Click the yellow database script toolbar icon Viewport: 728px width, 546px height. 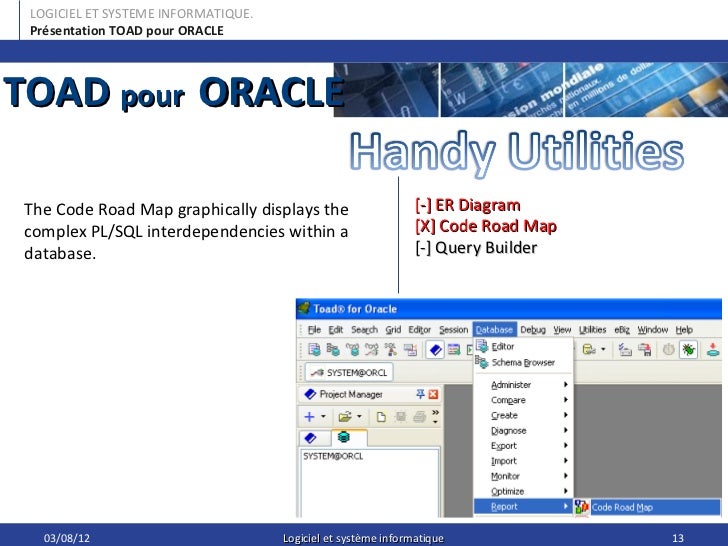[x=589, y=349]
